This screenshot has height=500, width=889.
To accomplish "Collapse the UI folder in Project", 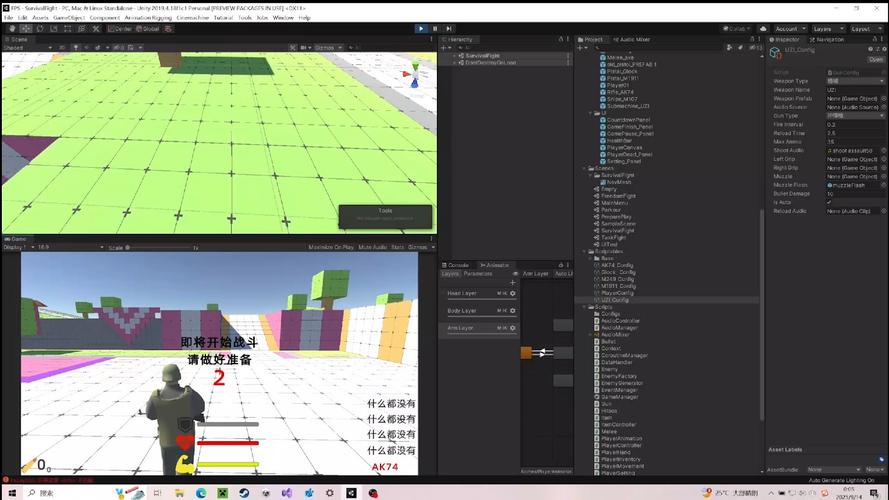I will (x=590, y=113).
